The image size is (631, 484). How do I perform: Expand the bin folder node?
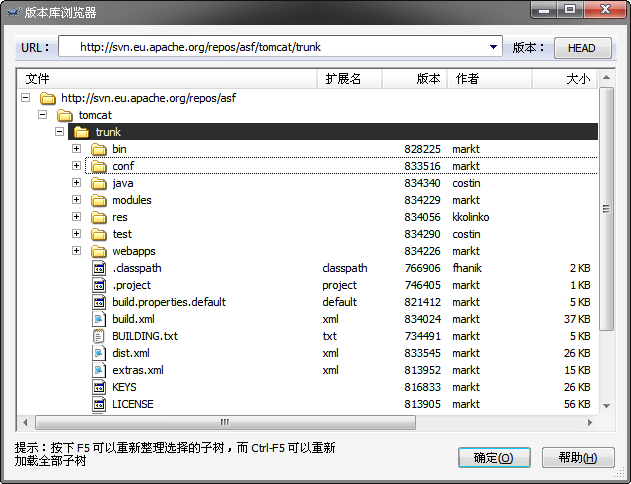pos(76,149)
